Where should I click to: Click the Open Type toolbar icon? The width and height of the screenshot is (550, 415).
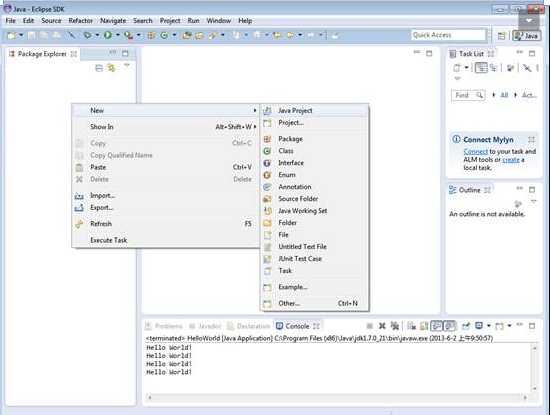187,35
